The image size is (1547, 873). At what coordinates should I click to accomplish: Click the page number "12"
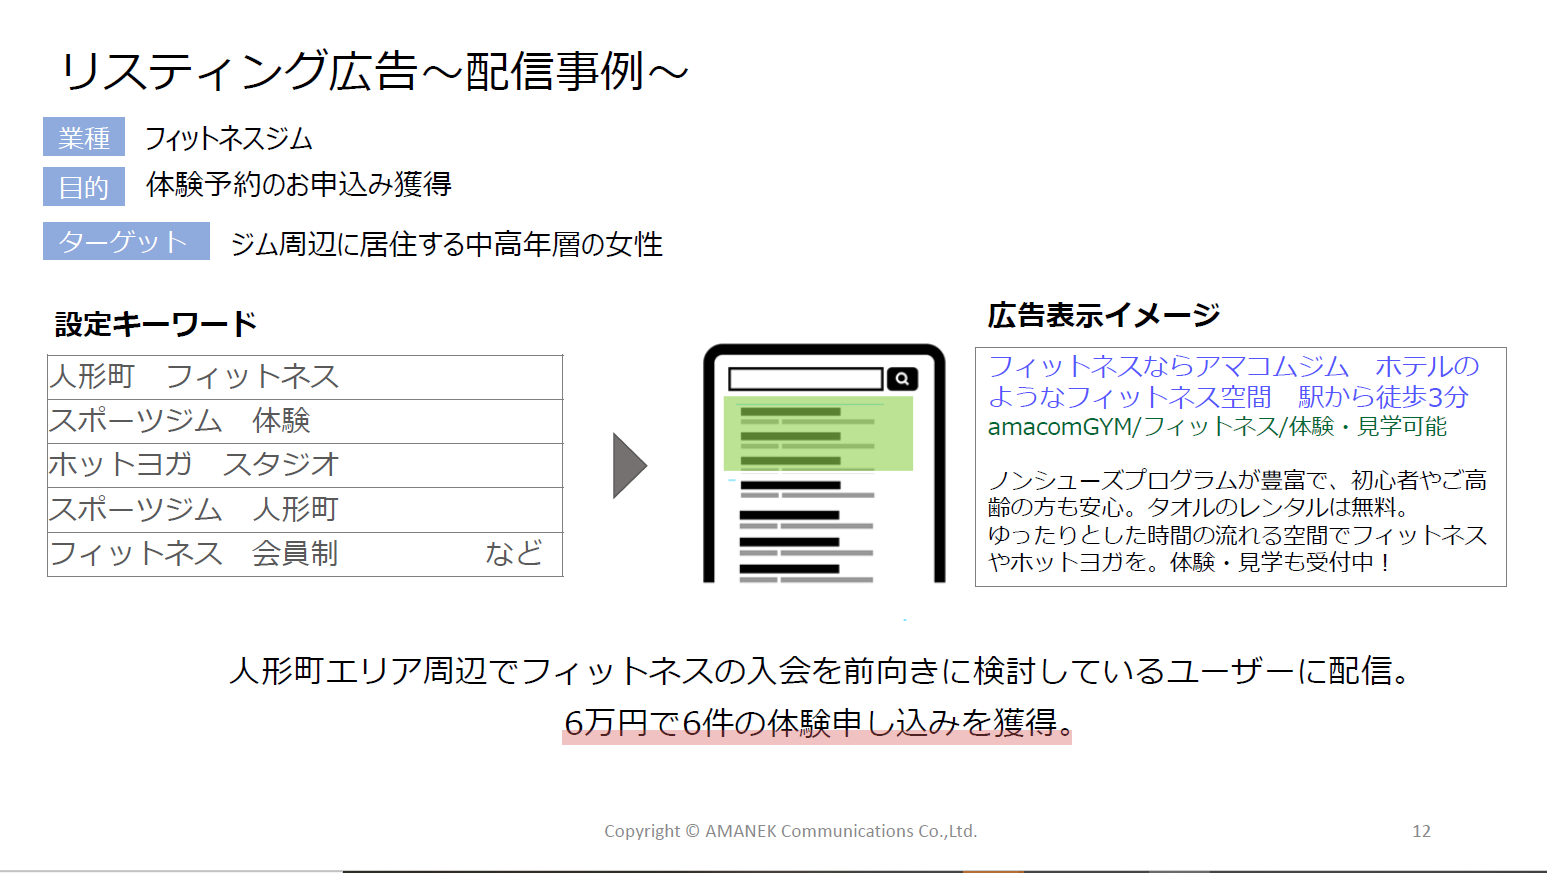1421,831
